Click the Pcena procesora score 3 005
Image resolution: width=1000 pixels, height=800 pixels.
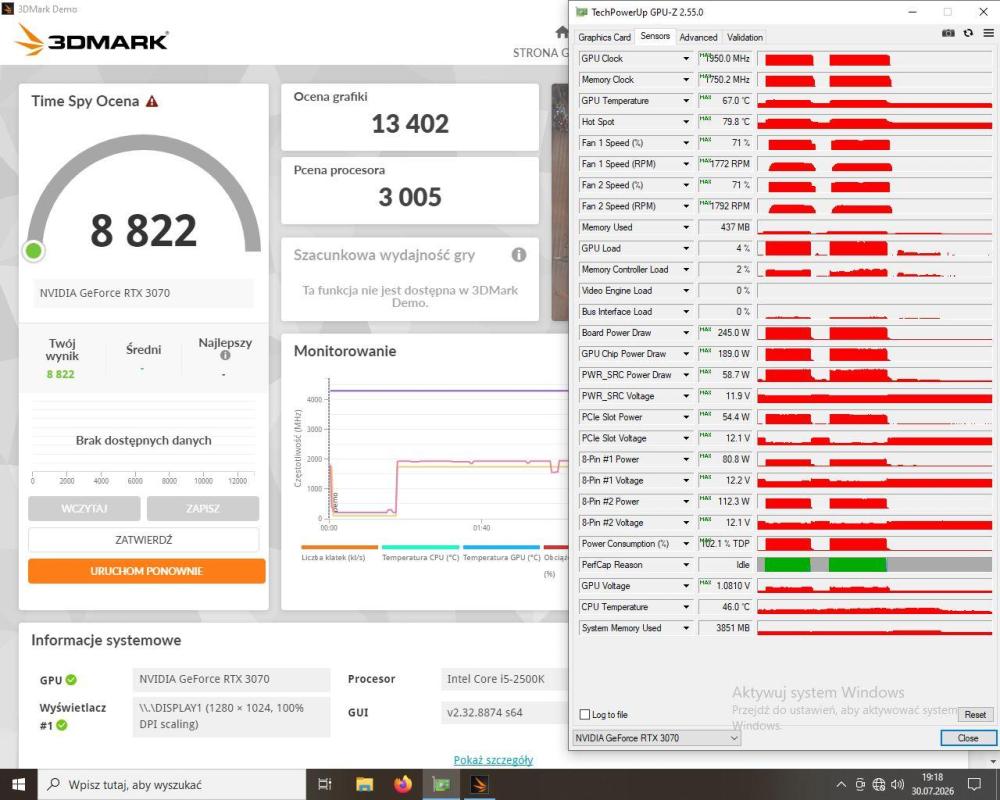(x=409, y=197)
